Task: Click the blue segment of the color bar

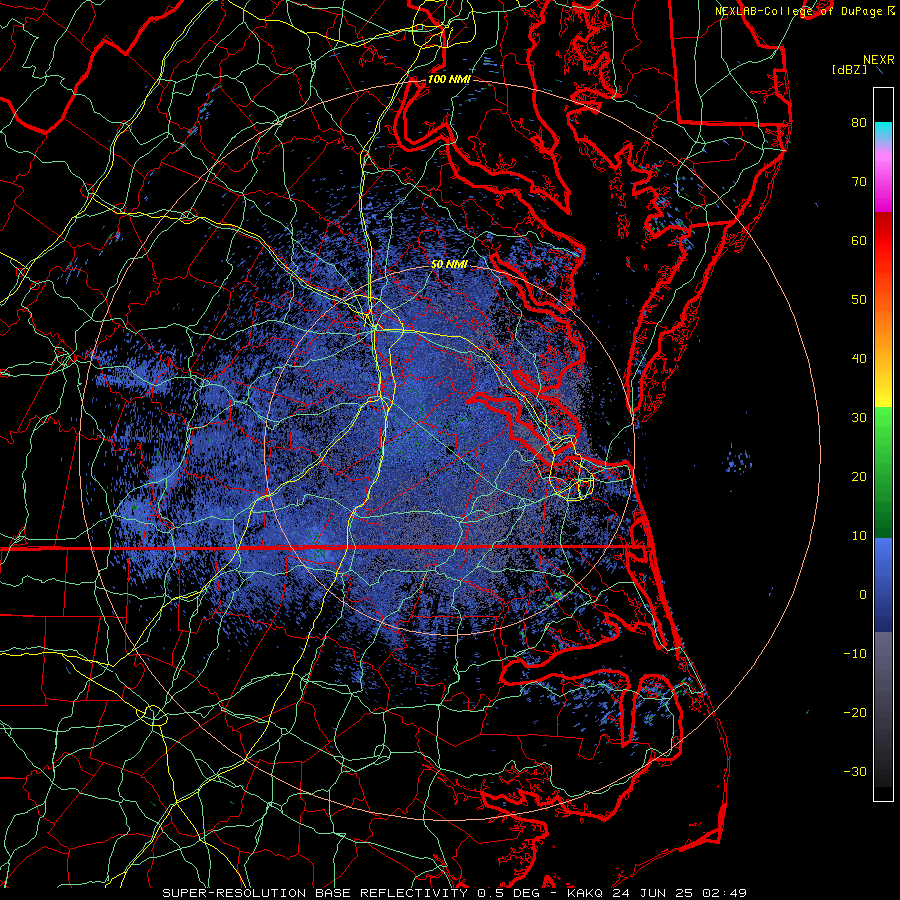Action: pos(883,584)
